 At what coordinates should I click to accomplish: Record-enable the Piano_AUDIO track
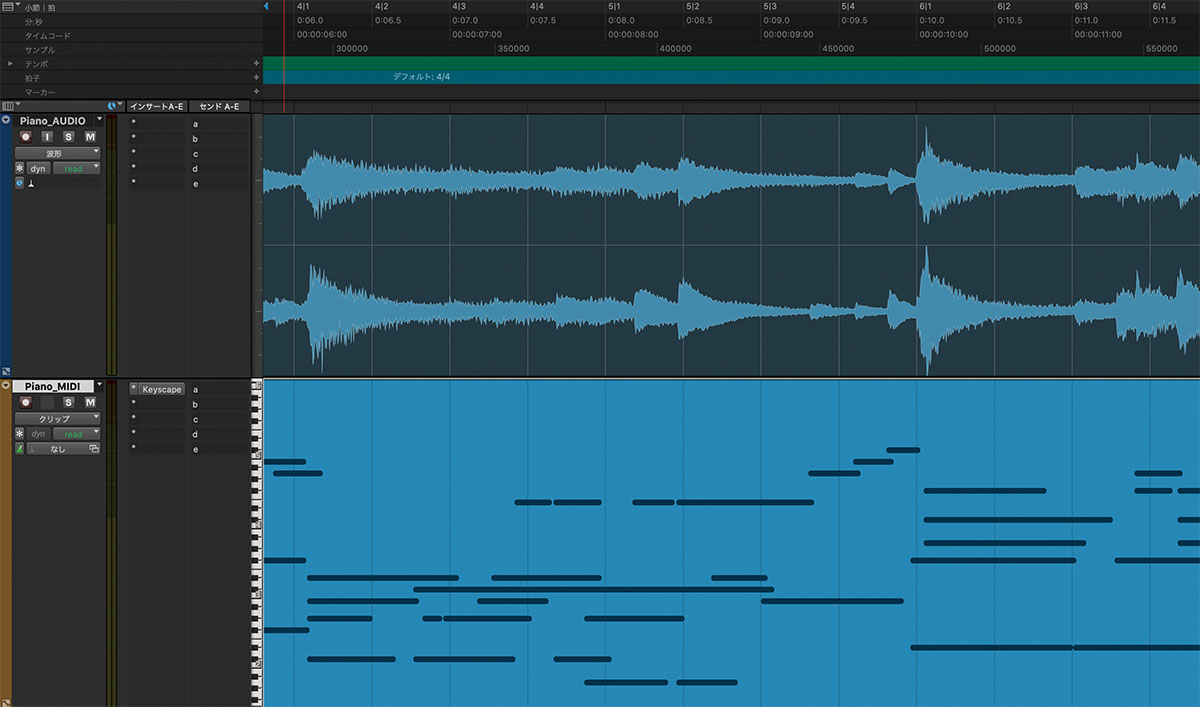pyautogui.click(x=25, y=136)
